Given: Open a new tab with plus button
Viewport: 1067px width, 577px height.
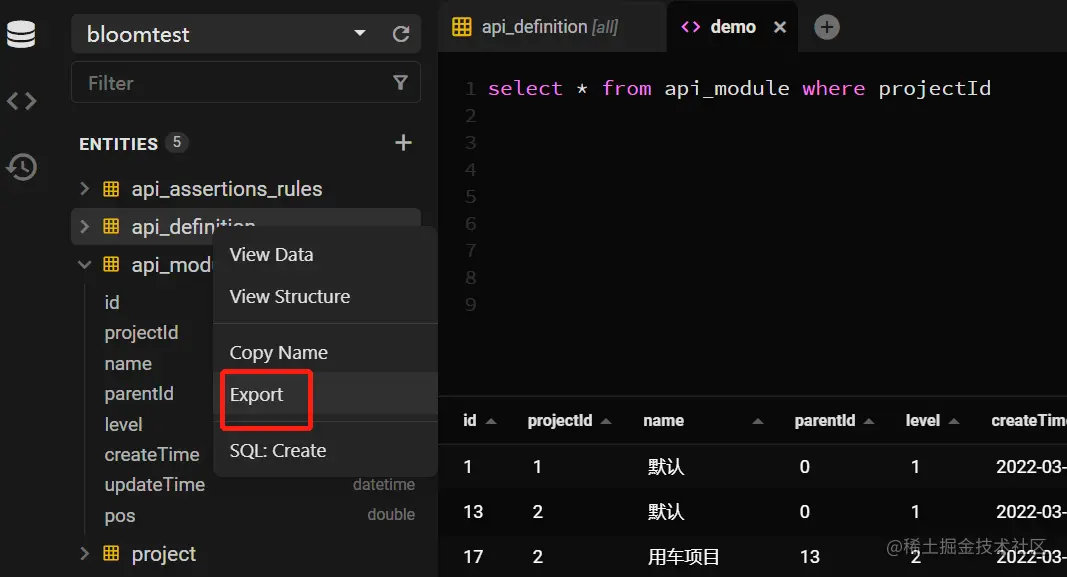Looking at the screenshot, I should click(x=827, y=27).
